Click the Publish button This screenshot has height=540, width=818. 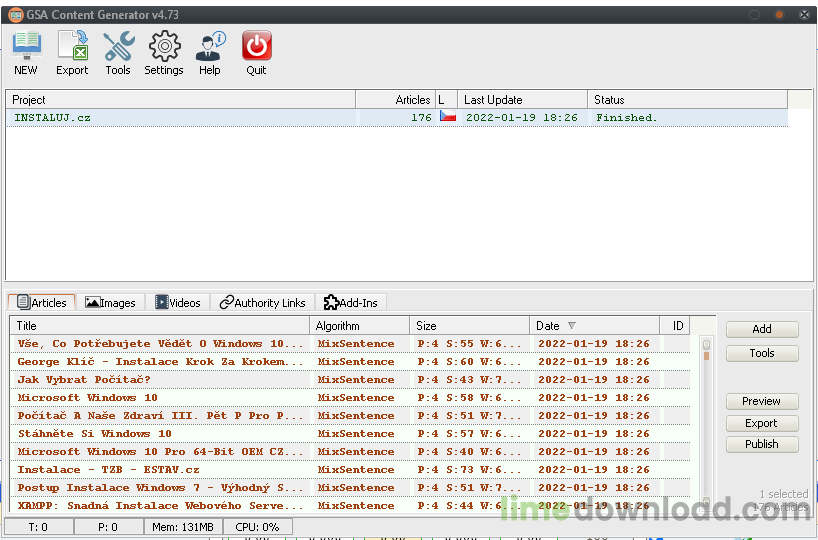(x=761, y=444)
